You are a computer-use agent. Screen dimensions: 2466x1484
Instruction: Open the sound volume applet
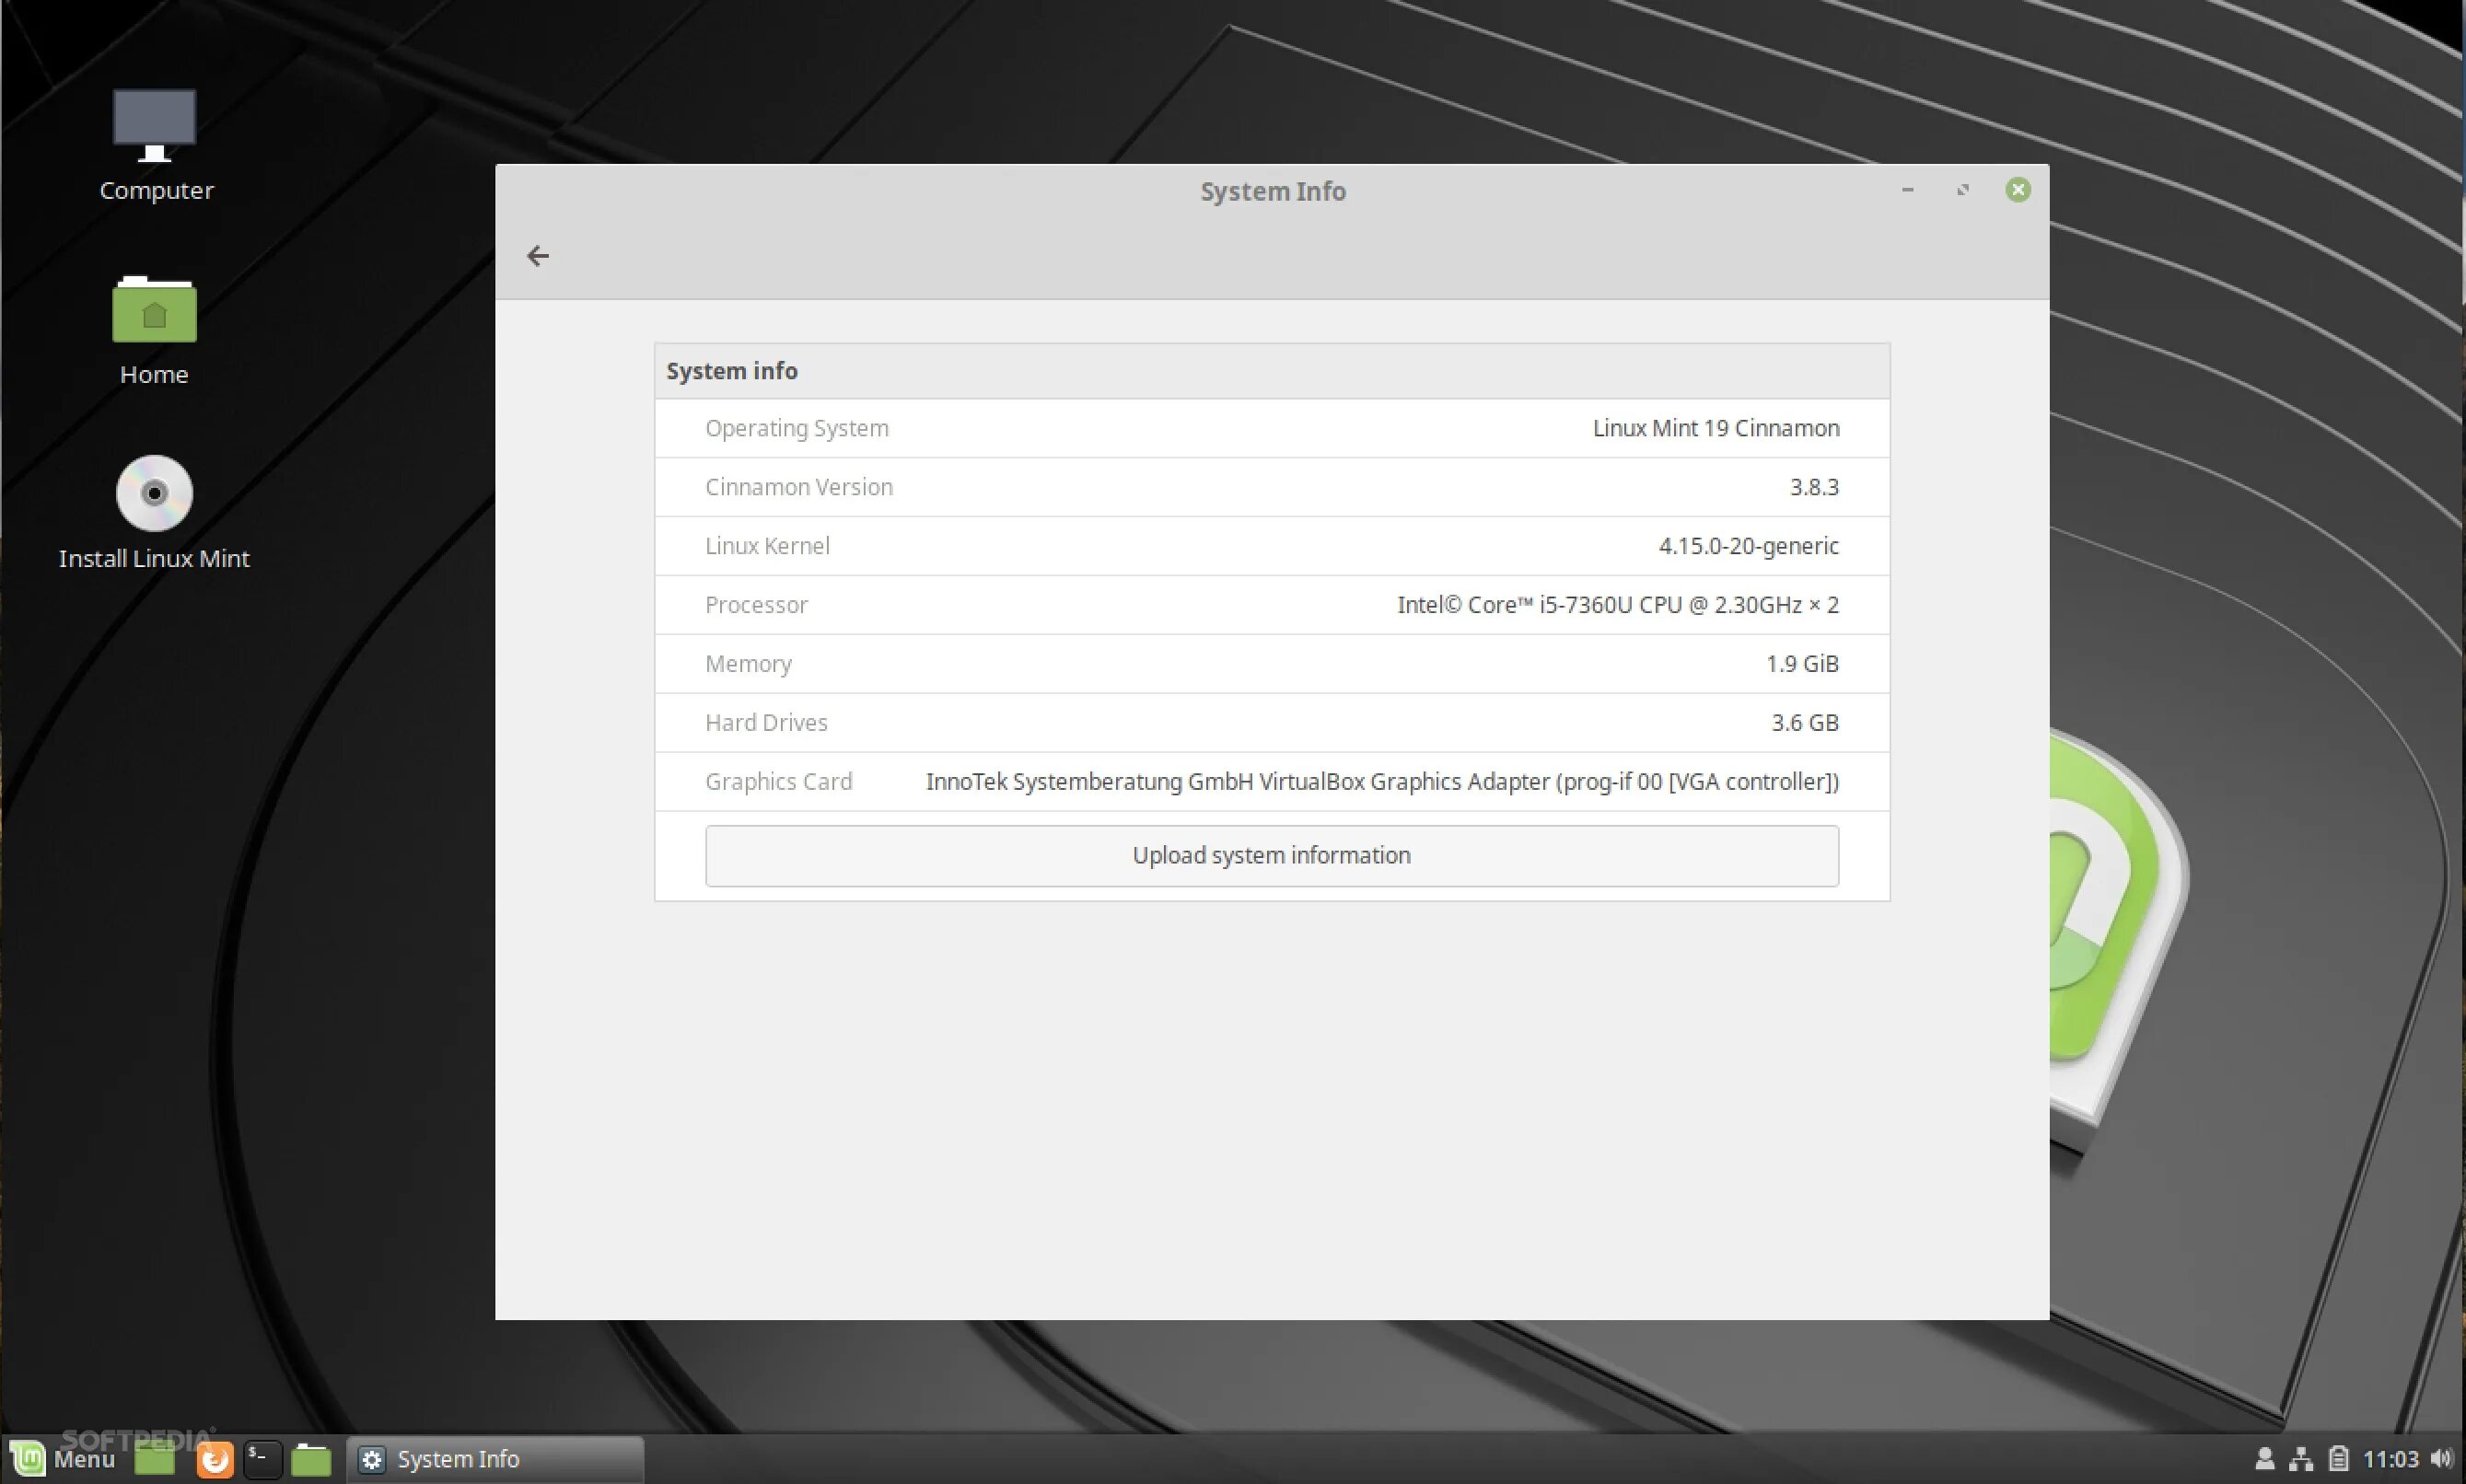click(2441, 1459)
